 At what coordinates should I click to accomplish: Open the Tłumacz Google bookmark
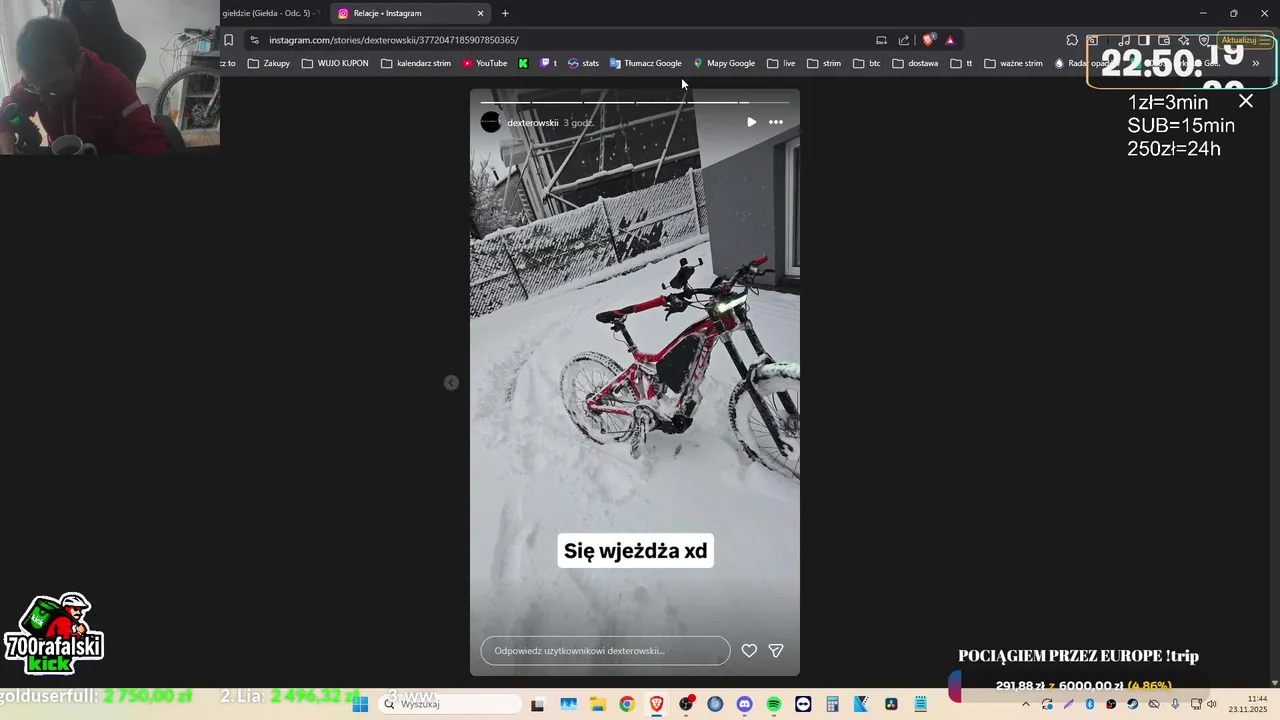[x=645, y=63]
